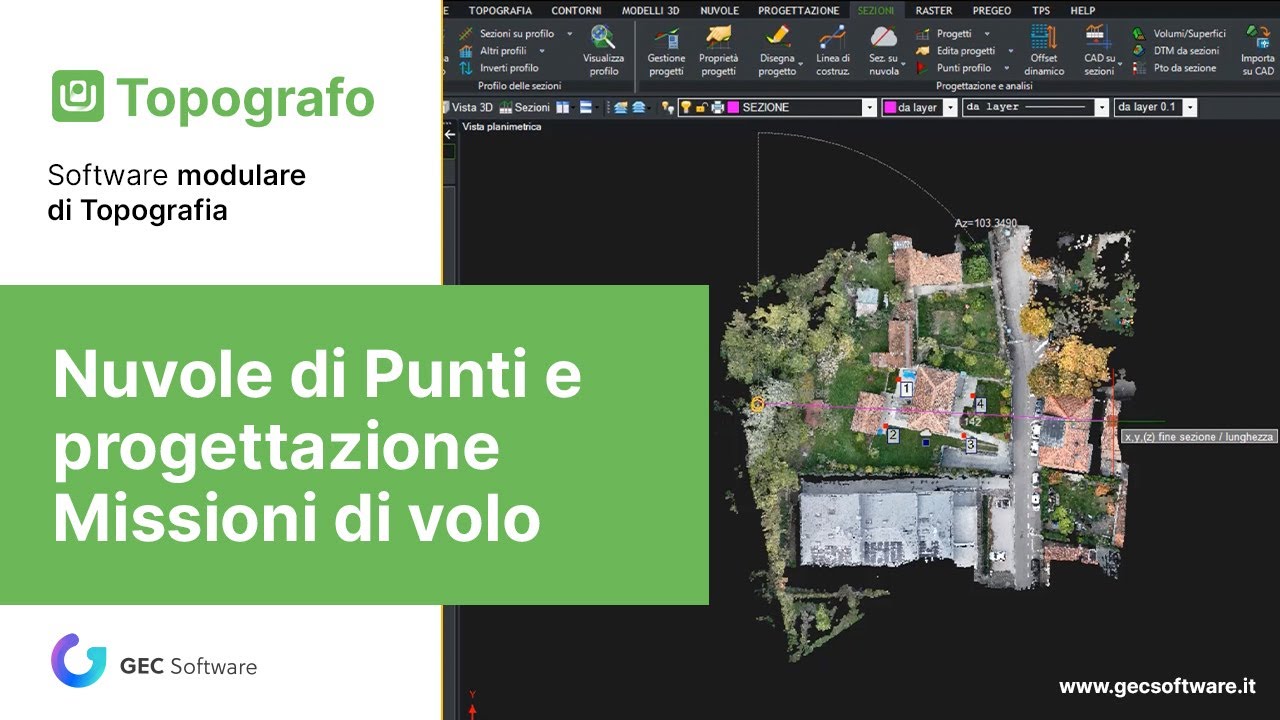
Task: Click vertical window tiling icon
Action: coord(563,107)
